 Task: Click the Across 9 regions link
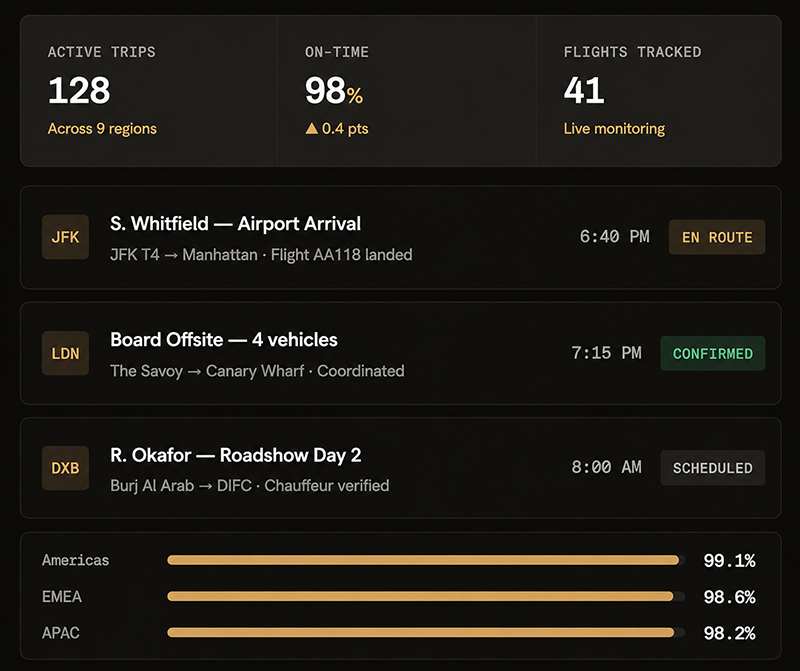(102, 129)
